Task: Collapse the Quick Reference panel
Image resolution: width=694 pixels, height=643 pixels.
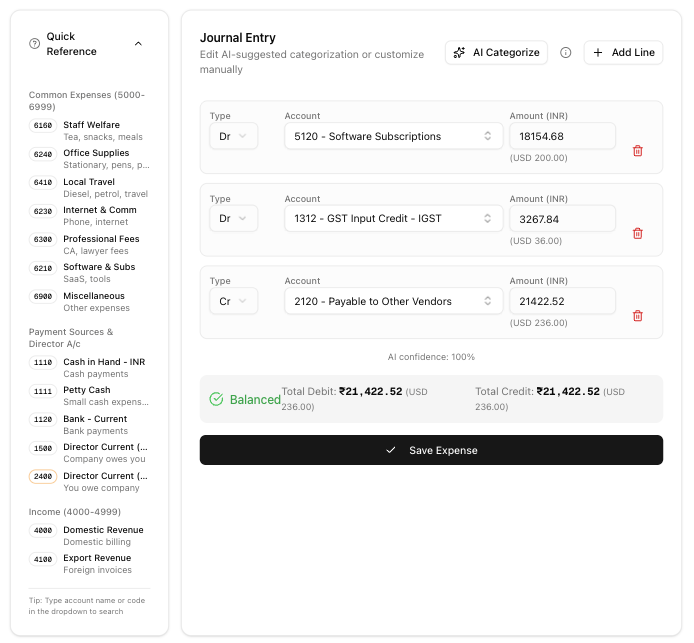Action: coord(138,44)
